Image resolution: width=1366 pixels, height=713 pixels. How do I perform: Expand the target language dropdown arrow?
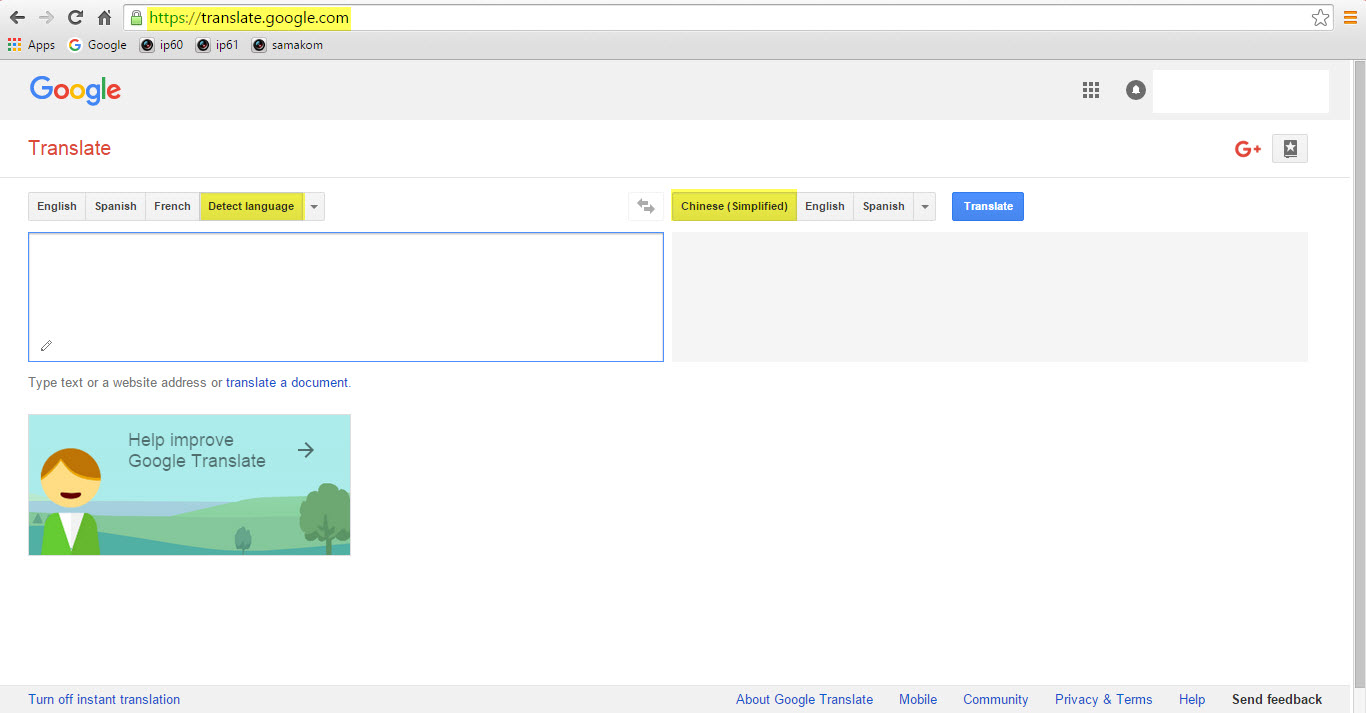tap(925, 206)
